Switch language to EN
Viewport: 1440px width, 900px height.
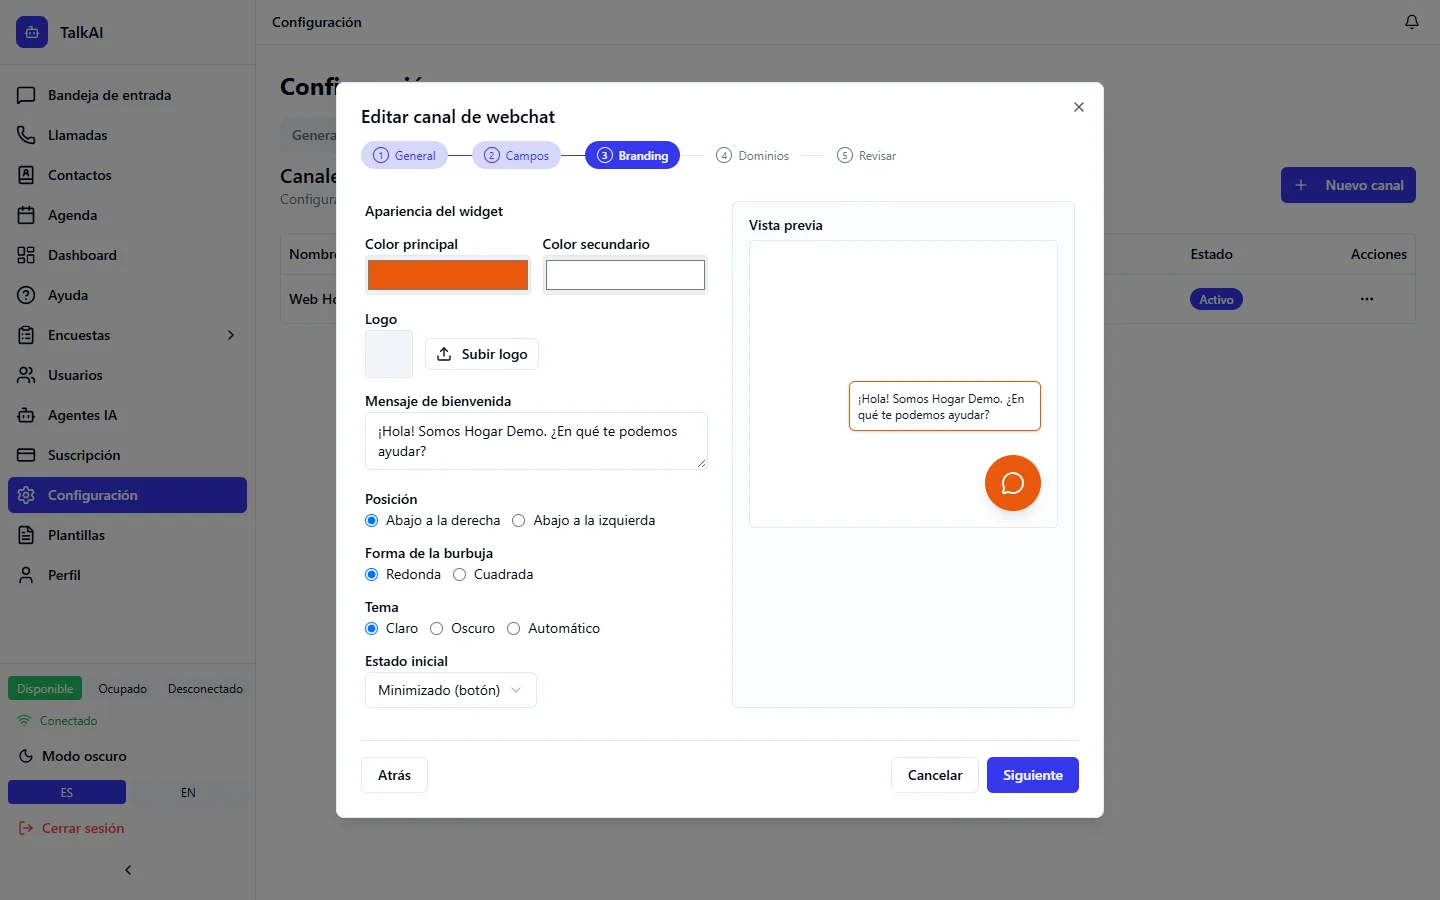click(188, 792)
